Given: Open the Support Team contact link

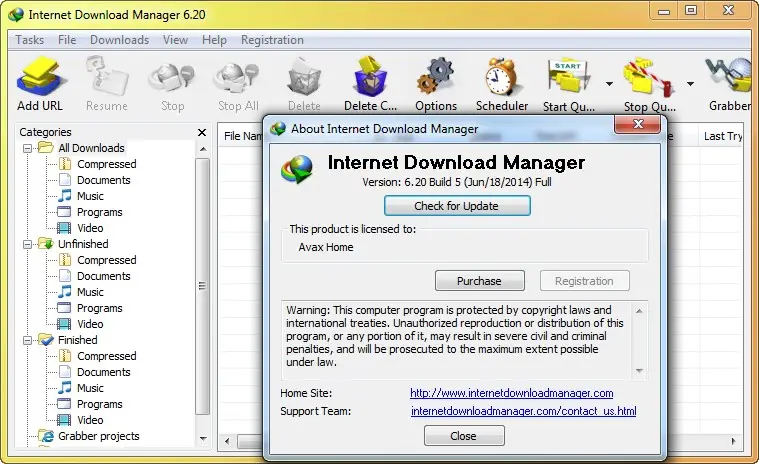Looking at the screenshot, I should (523, 411).
